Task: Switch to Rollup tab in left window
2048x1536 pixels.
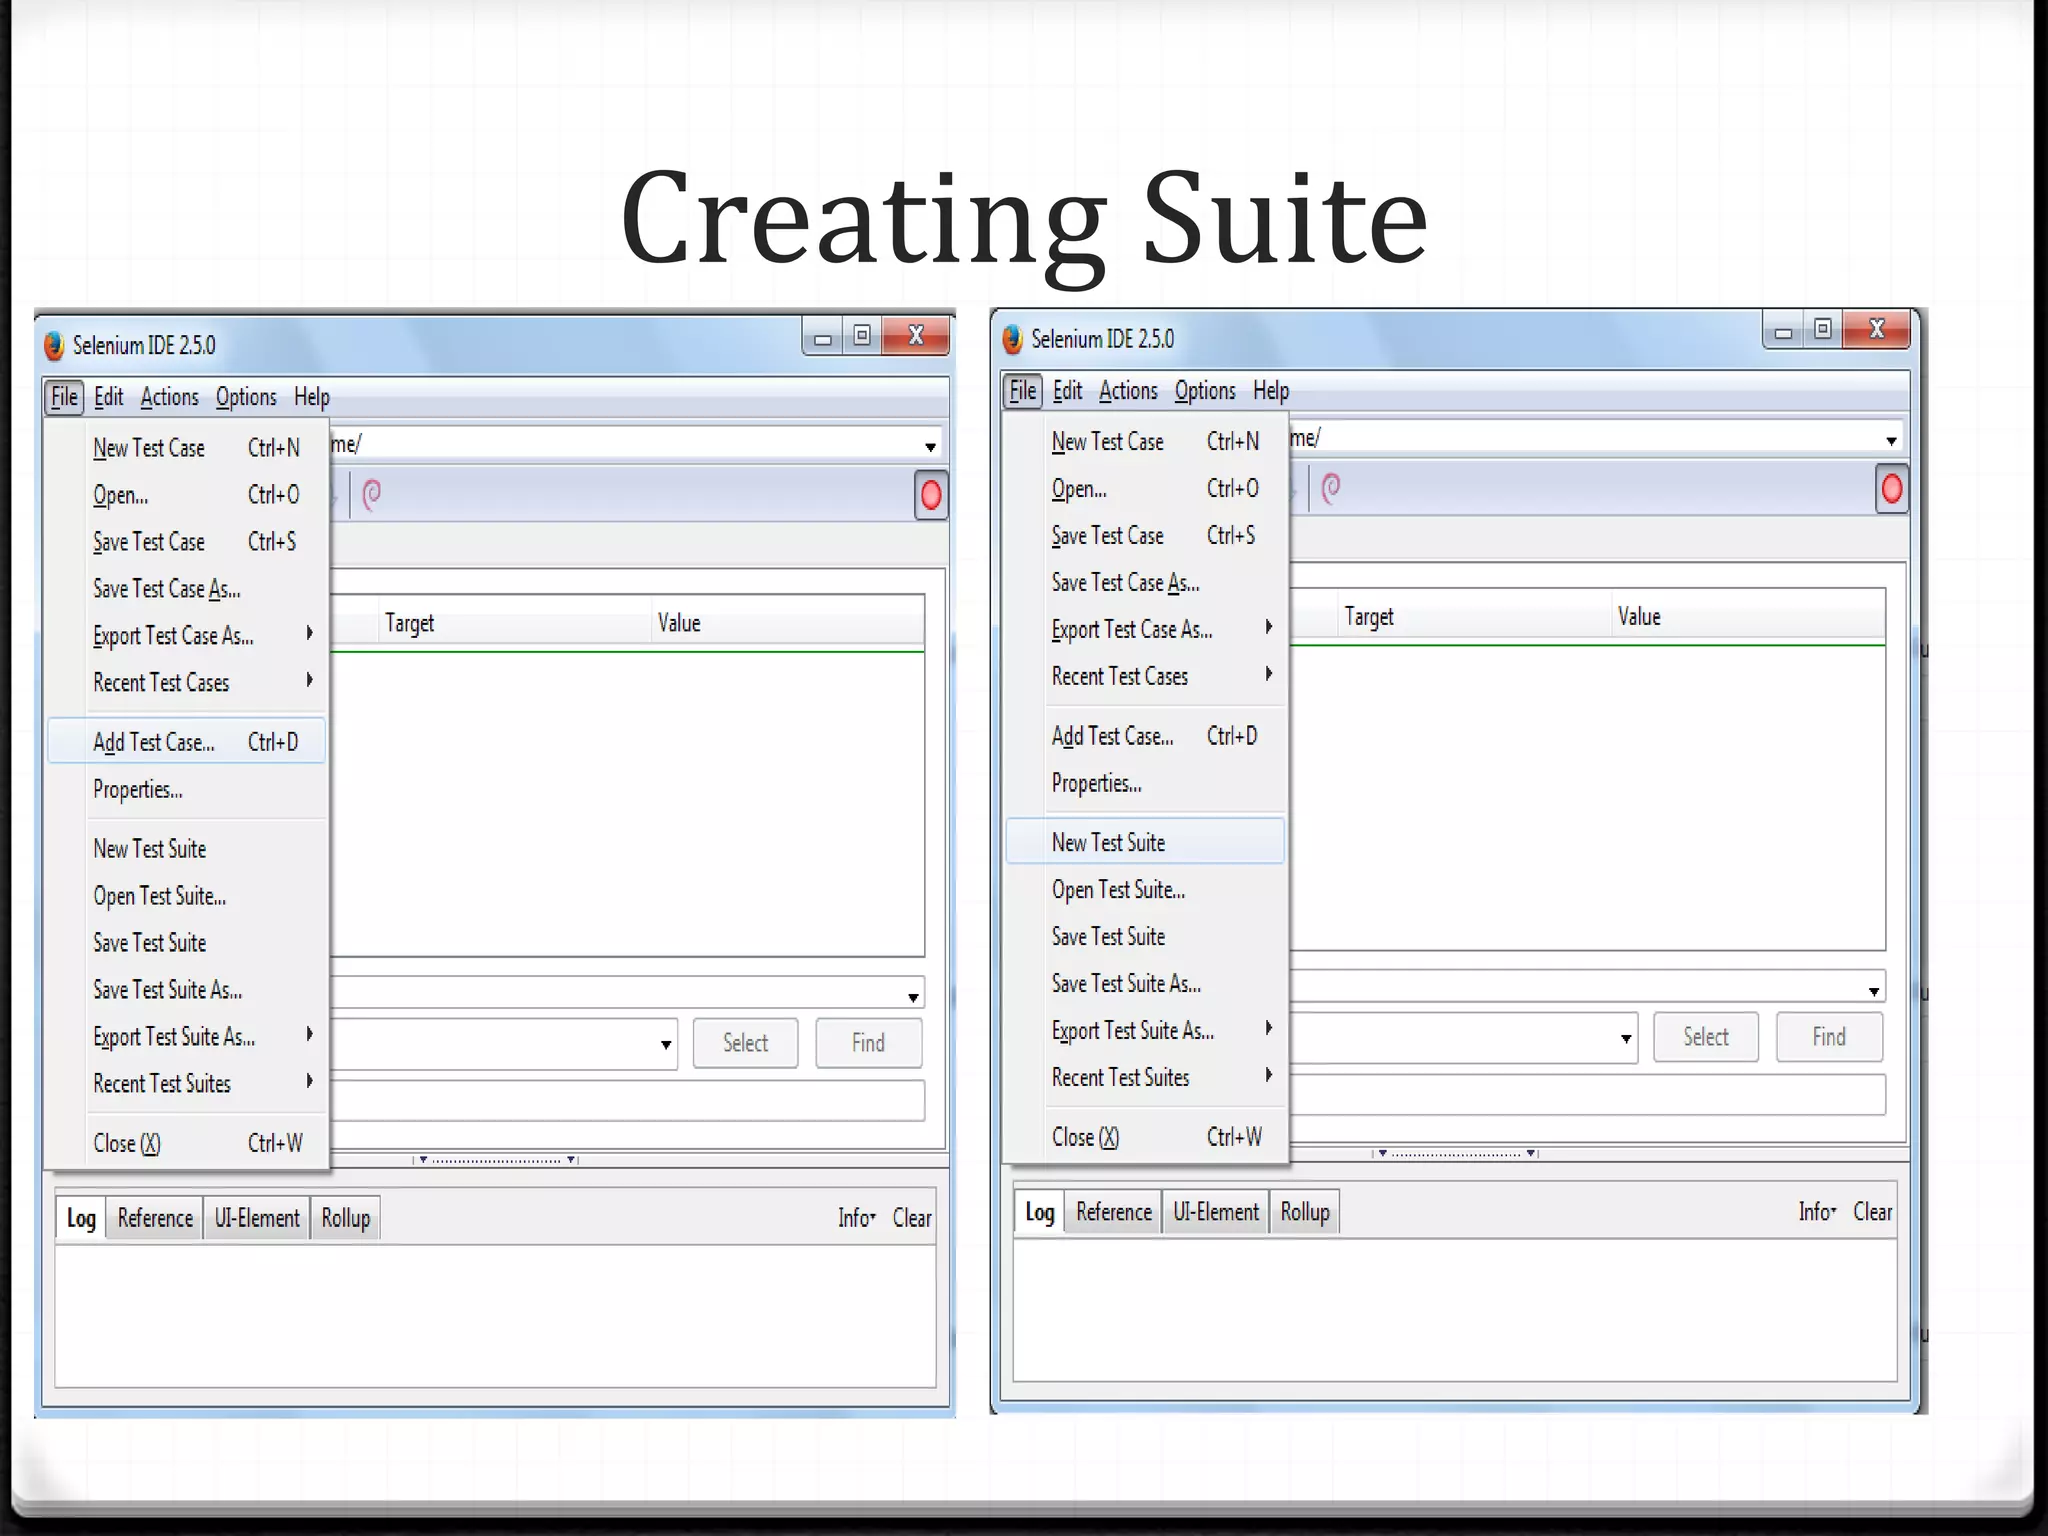Action: (x=345, y=1218)
